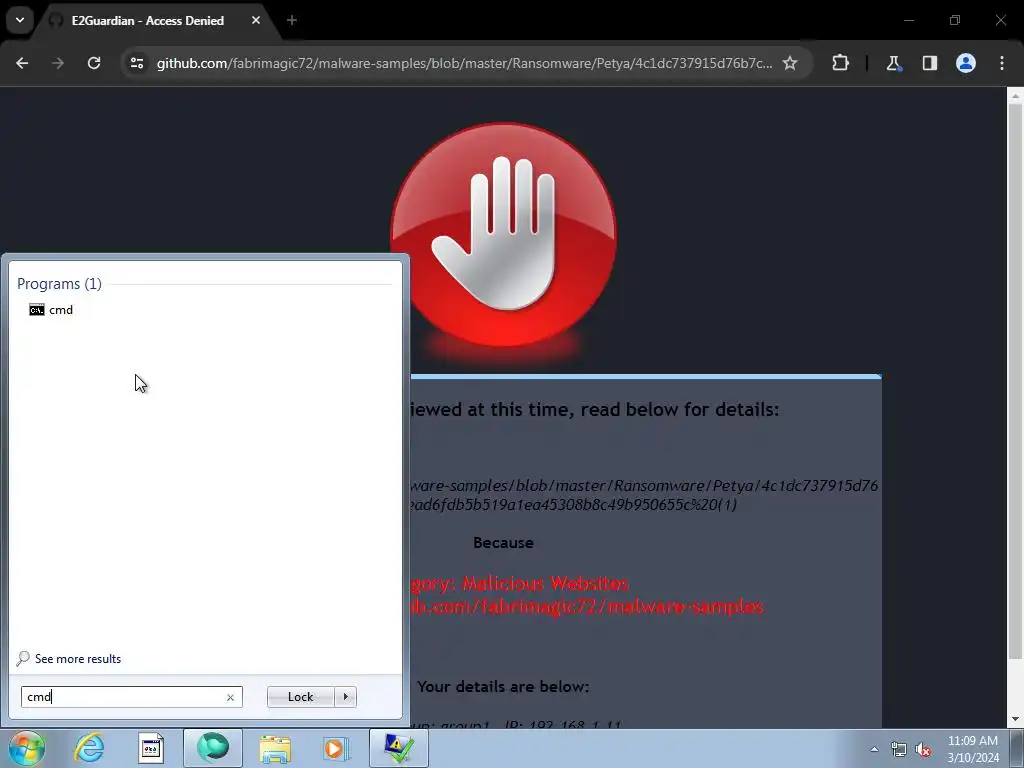The width and height of the screenshot is (1024, 768).
Task: Click the scrollbar down arrow
Action: pyautogui.click(x=1015, y=719)
